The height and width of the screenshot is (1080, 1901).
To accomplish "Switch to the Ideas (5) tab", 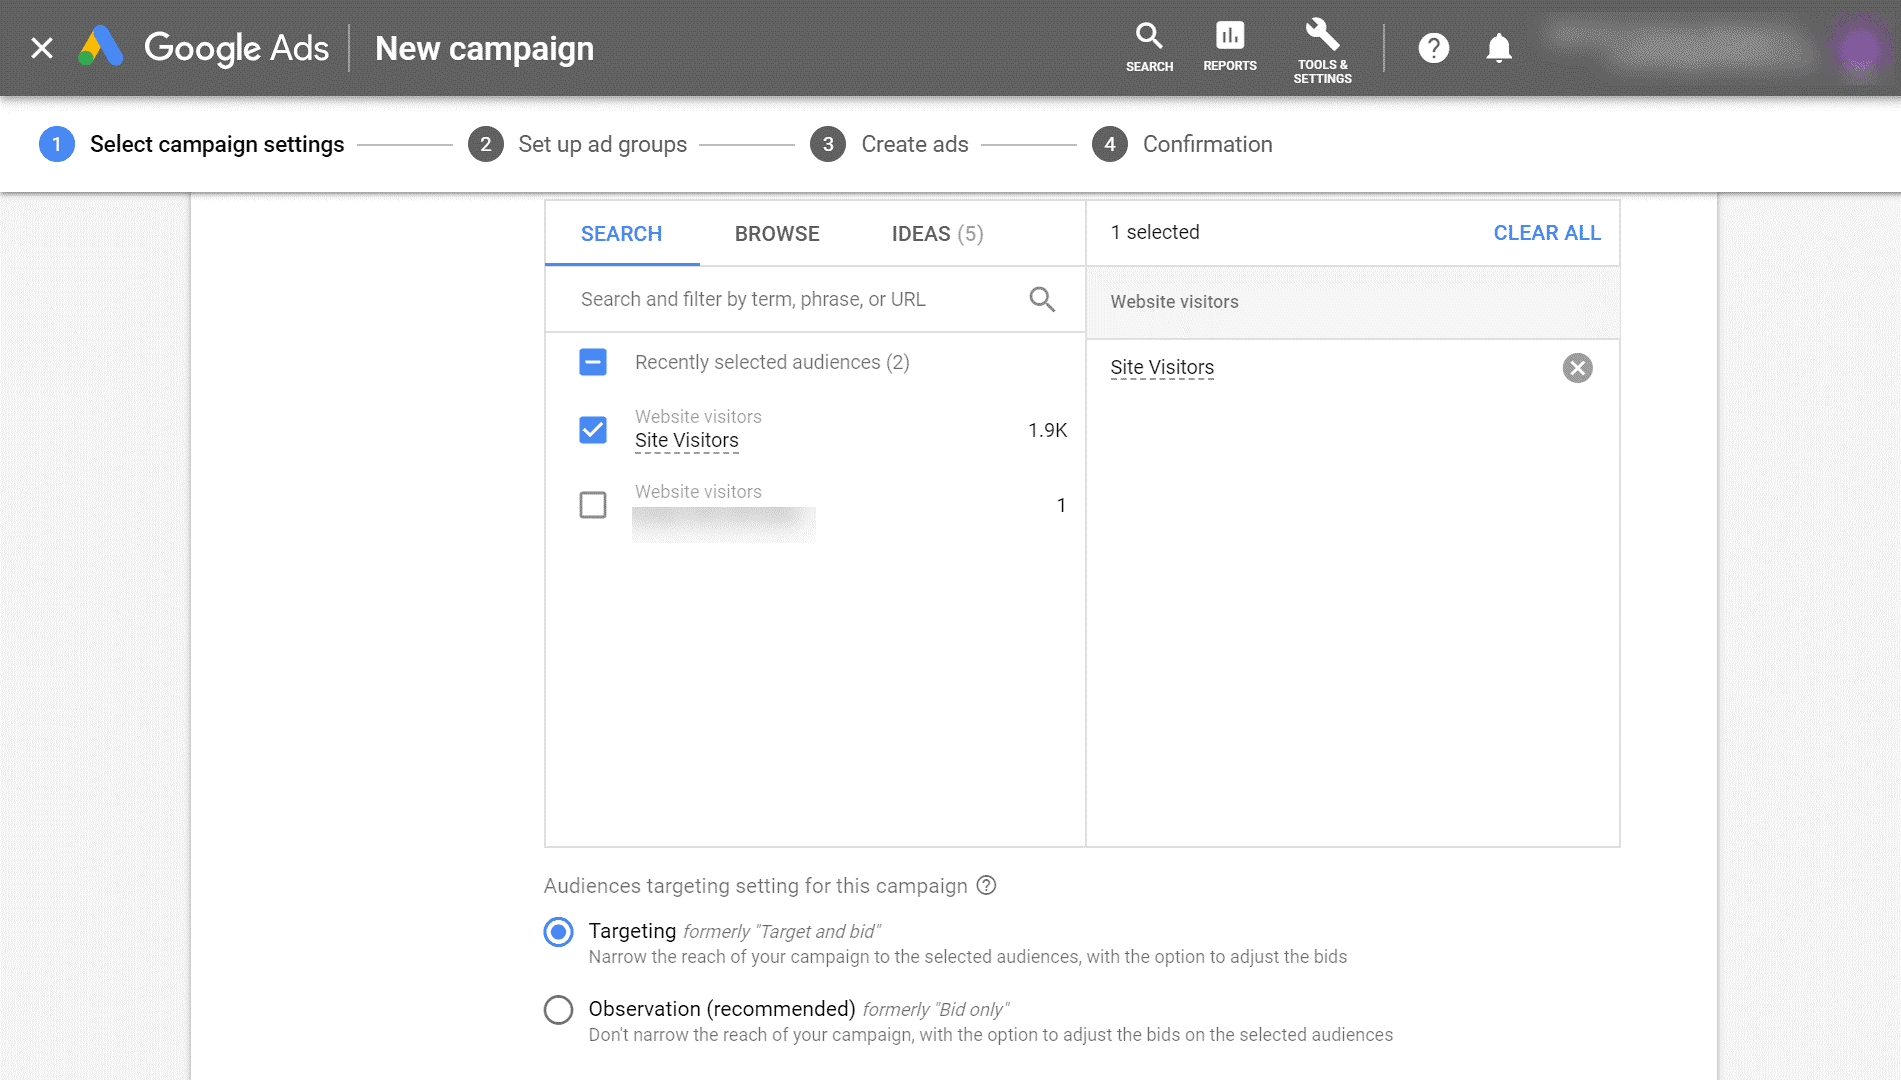I will 937,234.
